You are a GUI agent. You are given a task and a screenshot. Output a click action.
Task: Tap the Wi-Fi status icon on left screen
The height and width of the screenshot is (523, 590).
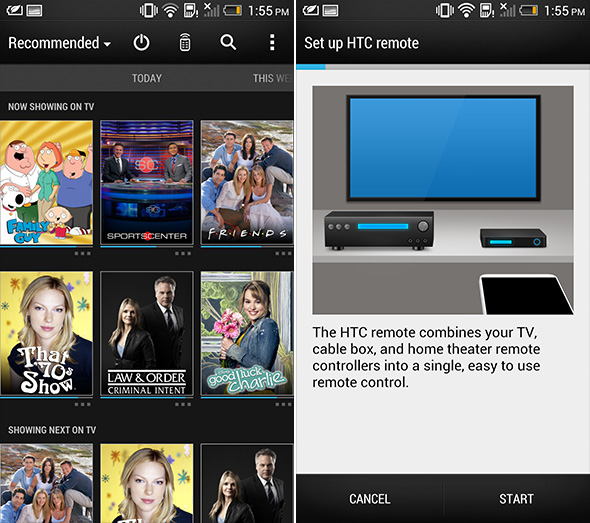tap(170, 11)
